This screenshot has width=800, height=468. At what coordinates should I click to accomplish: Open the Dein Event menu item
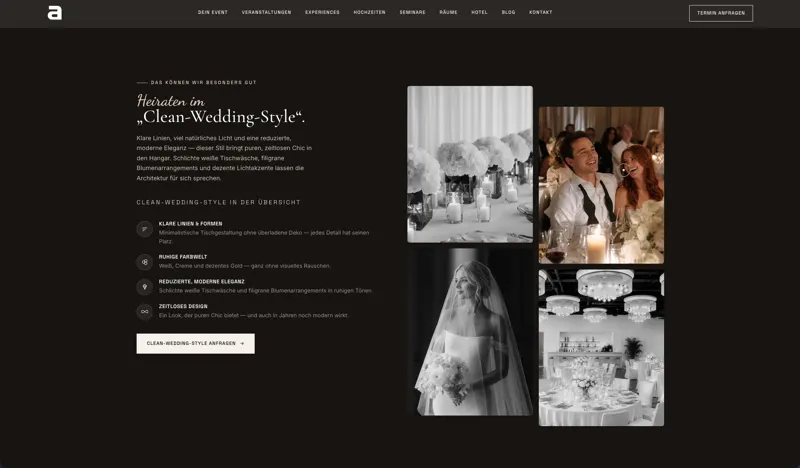(213, 12)
